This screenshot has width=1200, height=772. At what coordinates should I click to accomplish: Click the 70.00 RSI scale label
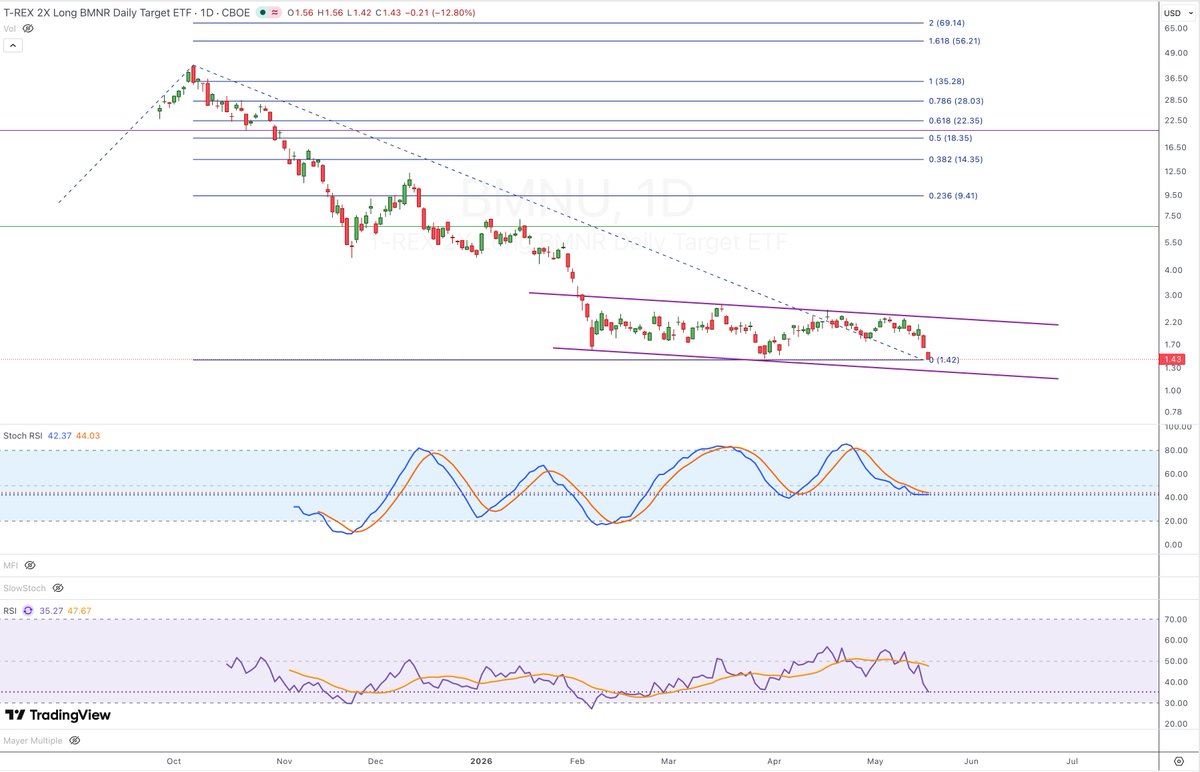point(1174,620)
